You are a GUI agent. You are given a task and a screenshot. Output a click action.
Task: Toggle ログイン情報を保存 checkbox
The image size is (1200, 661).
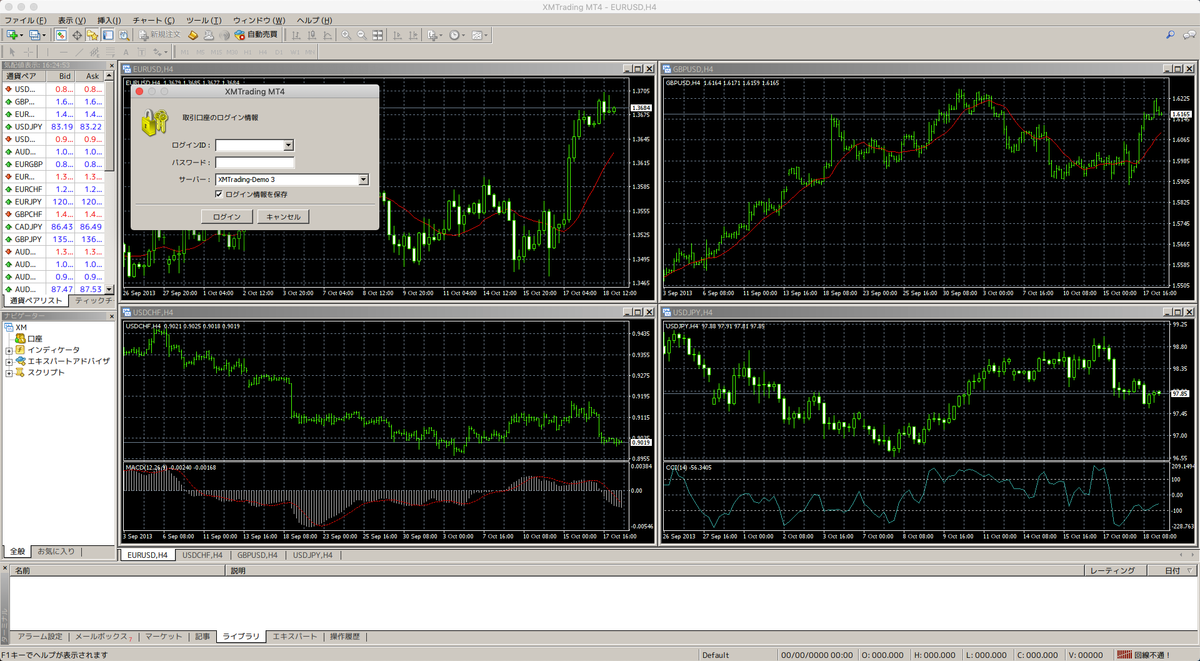coord(219,194)
